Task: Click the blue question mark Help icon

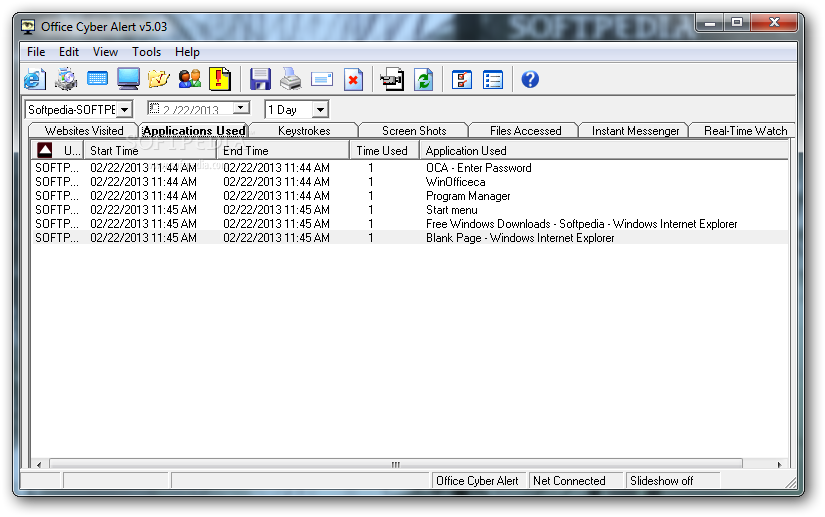Action: 530,79
